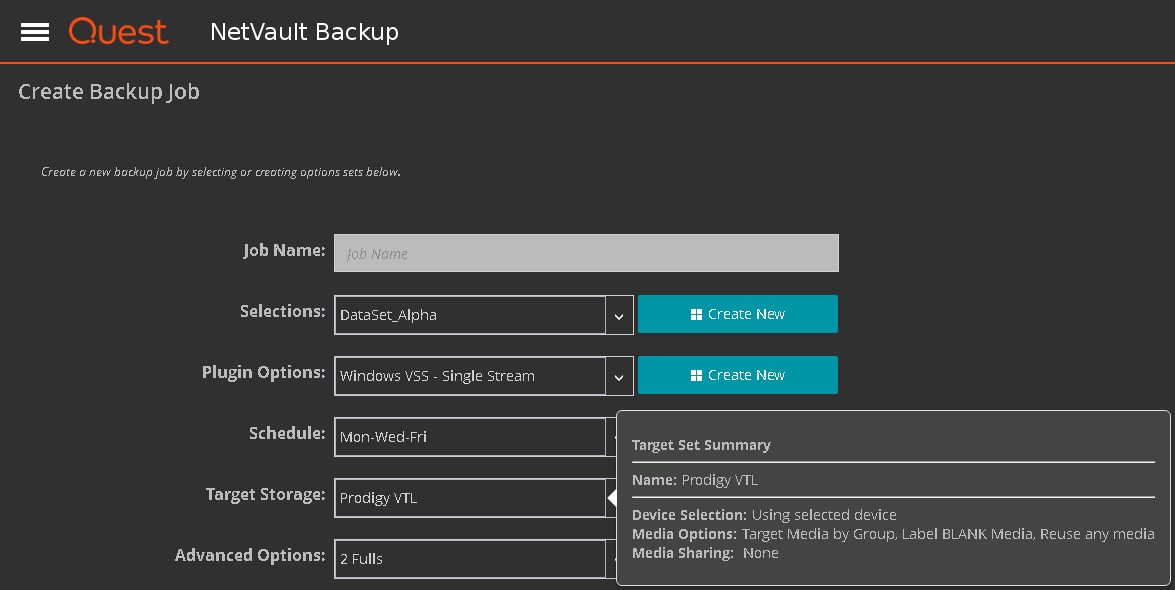Image resolution: width=1175 pixels, height=590 pixels.
Task: Open the hamburger navigation menu
Action: [35, 32]
